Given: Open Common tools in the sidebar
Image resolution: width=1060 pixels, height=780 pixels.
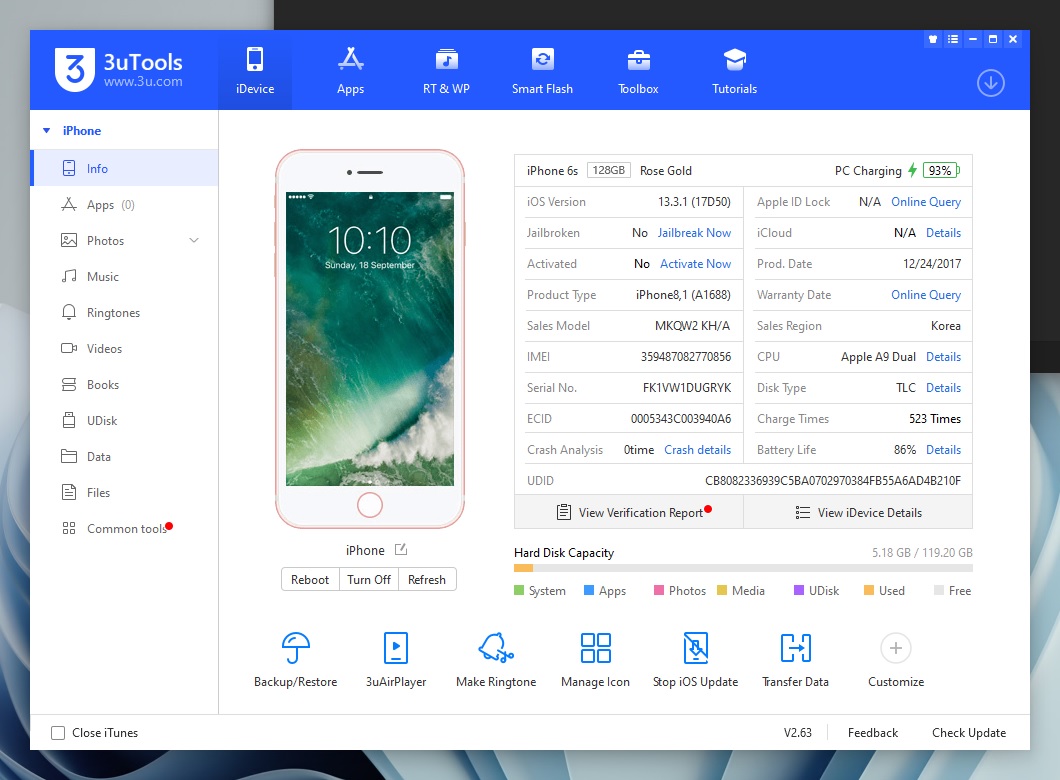Looking at the screenshot, I should pyautogui.click(x=124, y=529).
